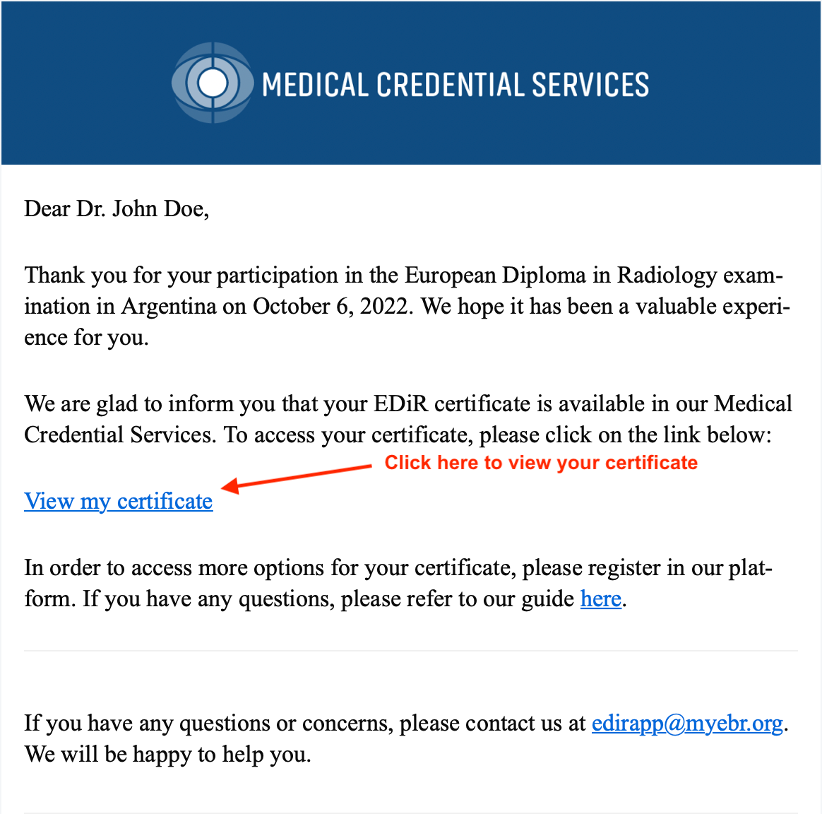
Task: Open the edirapp@myebr.org email link
Action: 687,723
